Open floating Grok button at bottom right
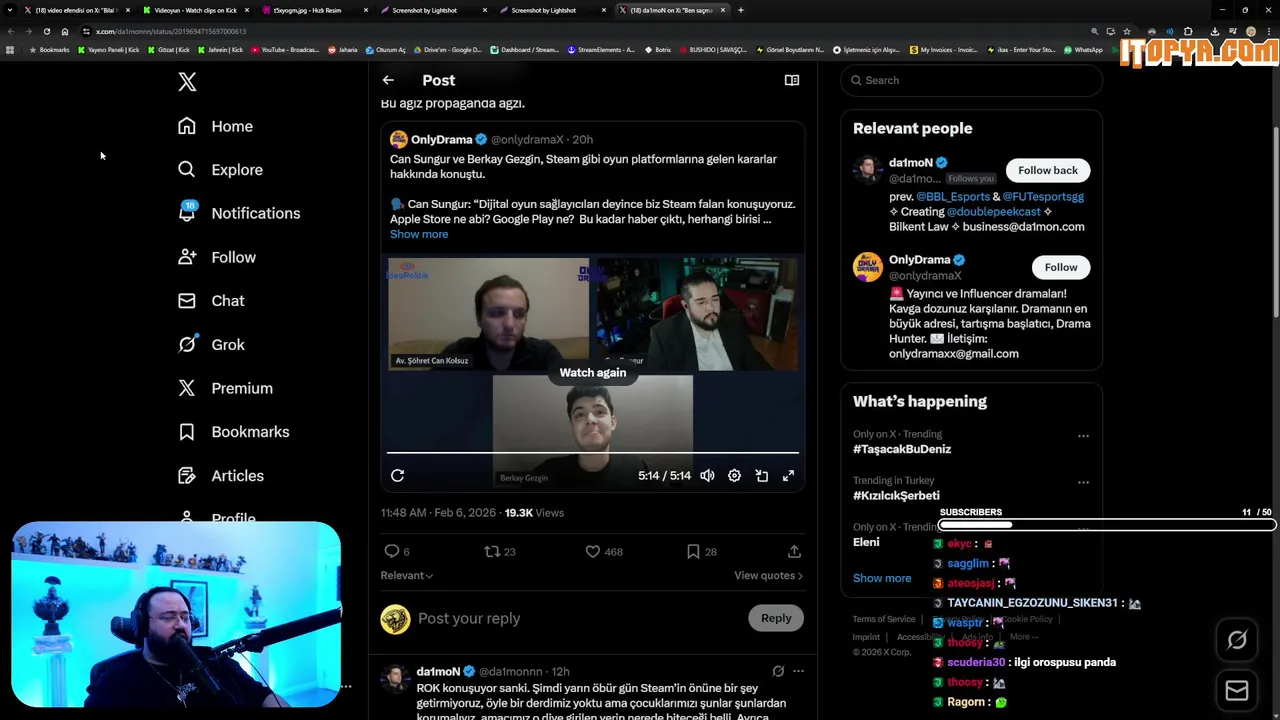This screenshot has height=720, width=1280. [x=1237, y=640]
